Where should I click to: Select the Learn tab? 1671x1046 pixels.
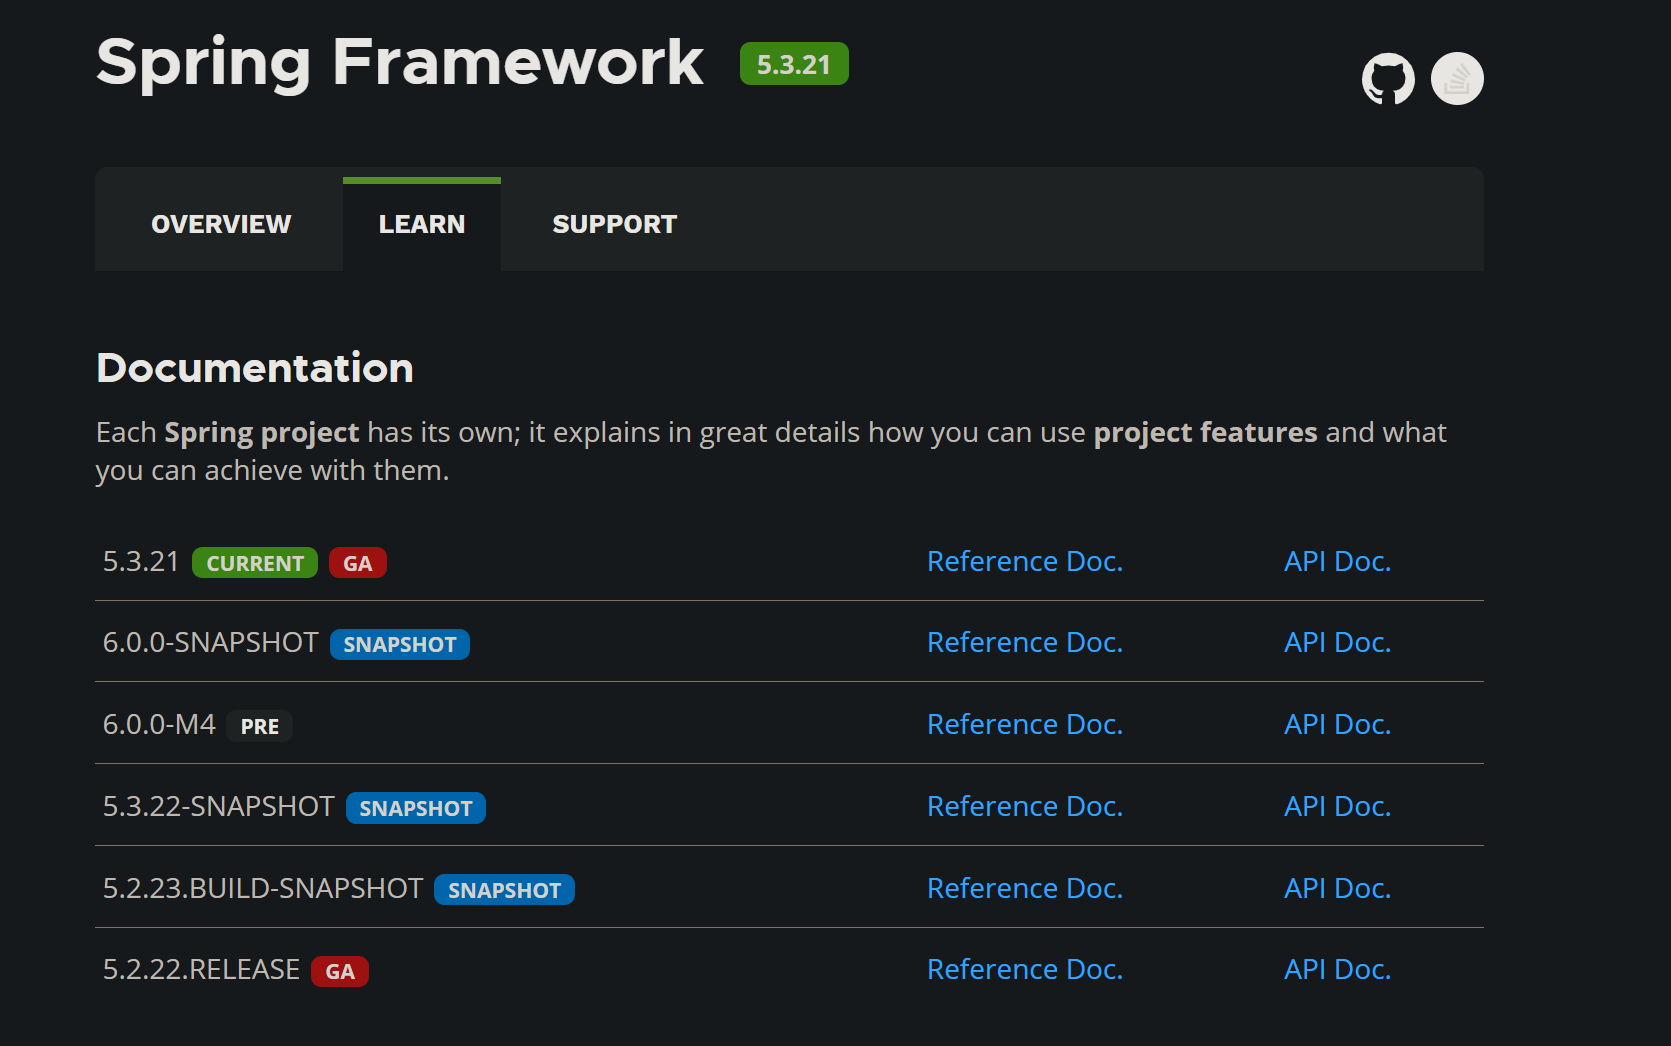click(422, 224)
